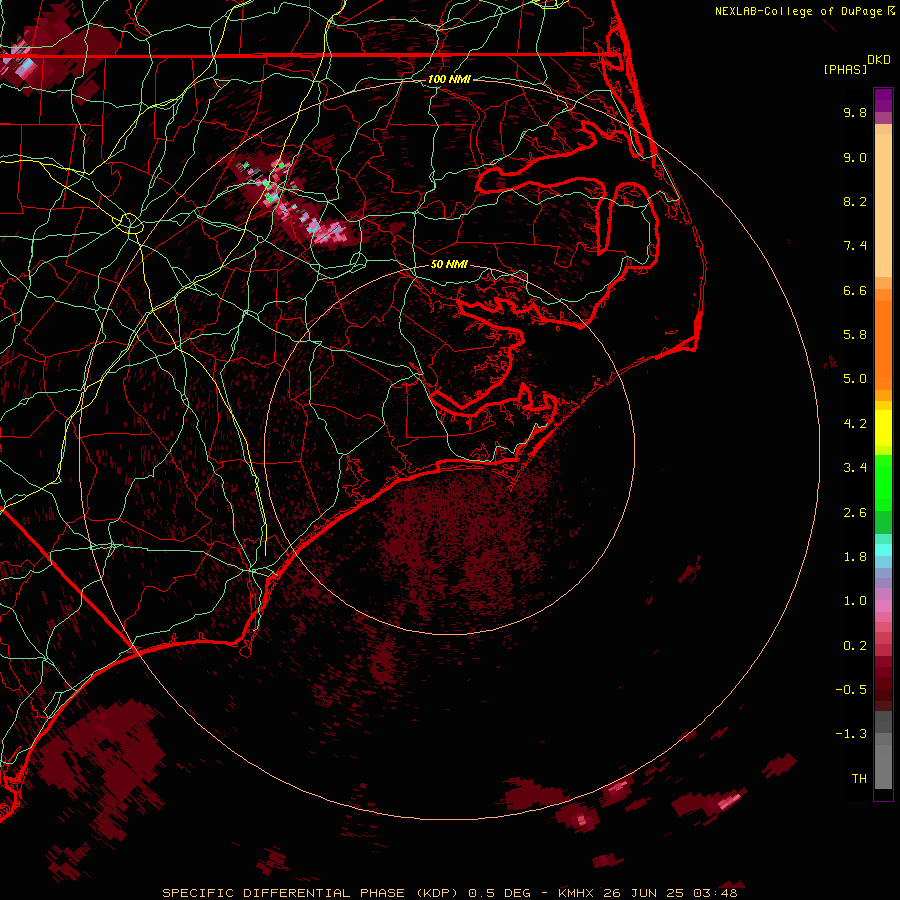
Task: Click the 6.6 scale value
Action: coord(855,290)
